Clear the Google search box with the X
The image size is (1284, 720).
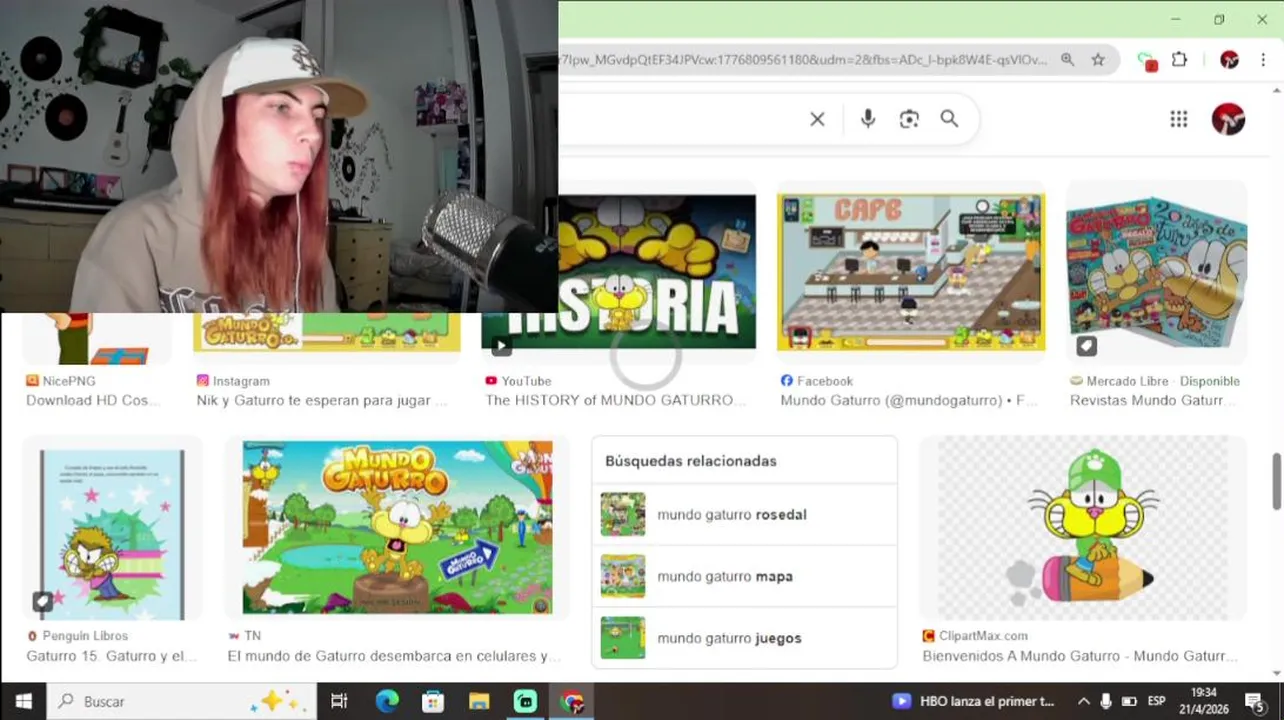(x=817, y=119)
